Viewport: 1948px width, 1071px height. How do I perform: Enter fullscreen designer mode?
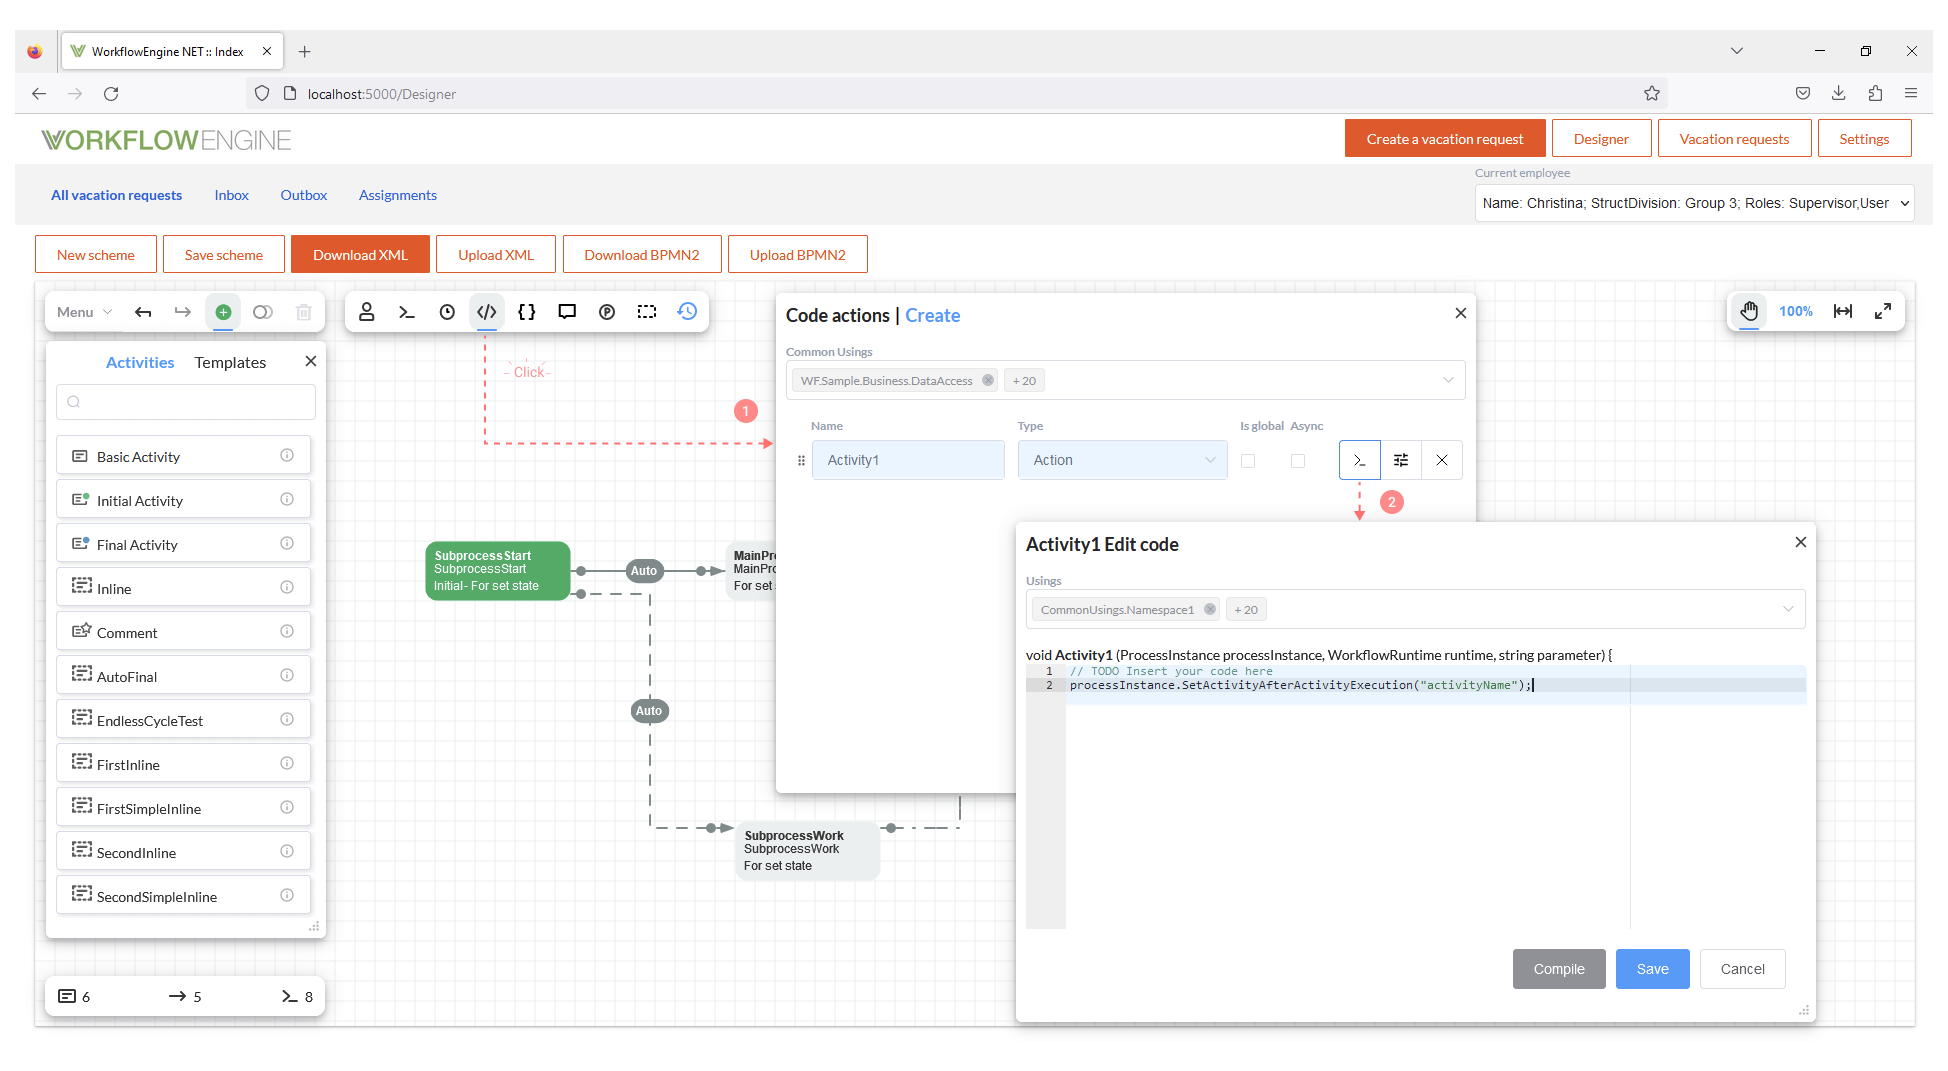click(1883, 311)
